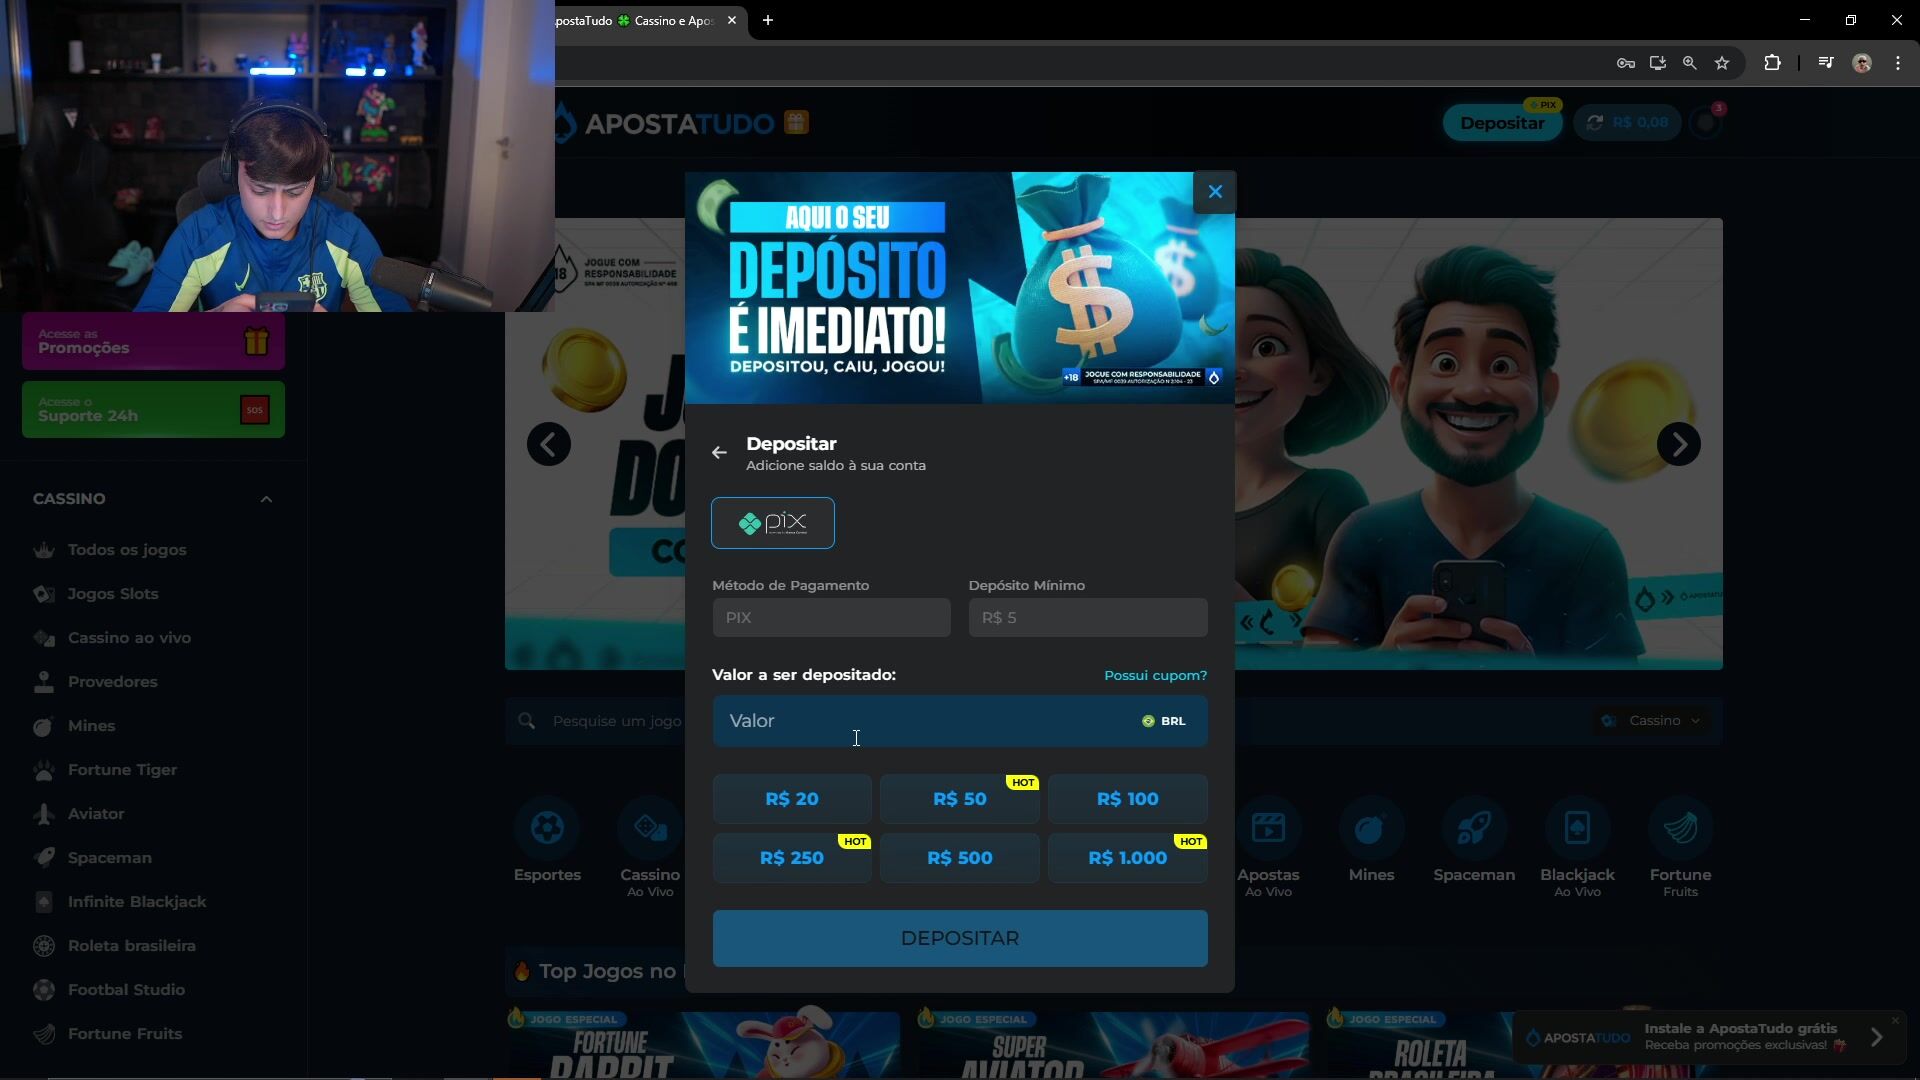Click the Depósito Mínimo R$ 5 field
The height and width of the screenshot is (1080, 1920).
tap(1088, 618)
